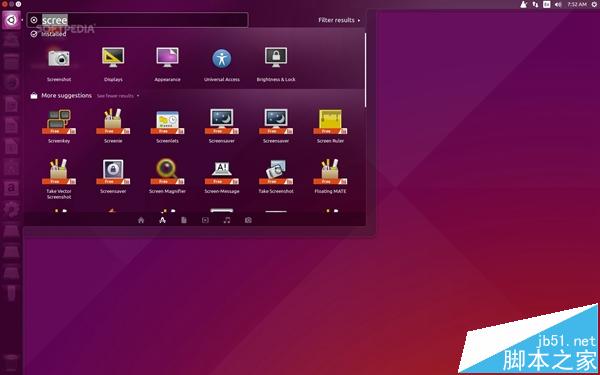The width and height of the screenshot is (600, 375).
Task: Open the keyboard layout indicator
Action: [546, 4]
